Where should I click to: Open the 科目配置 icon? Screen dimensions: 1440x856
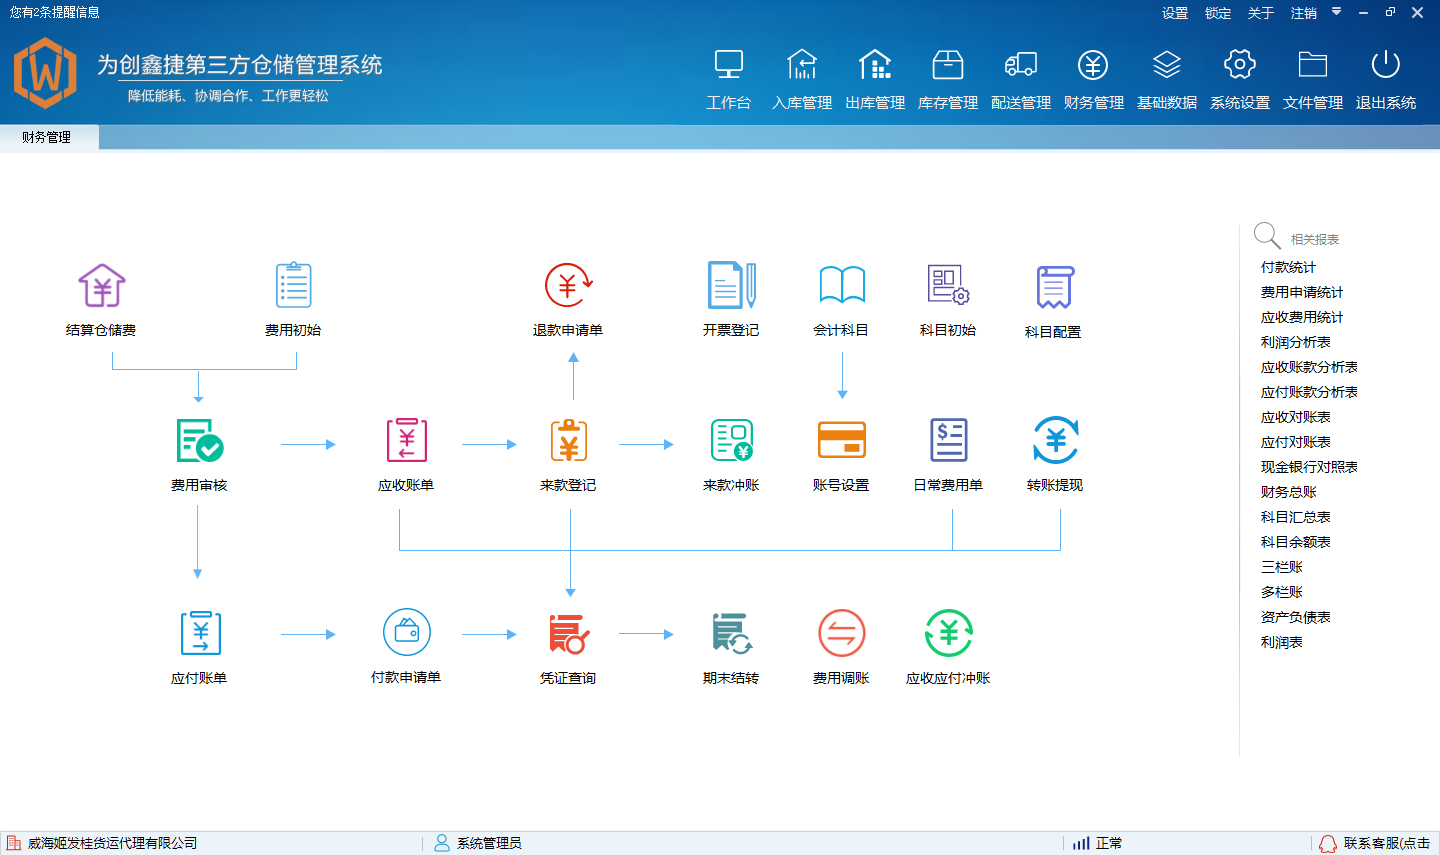coord(1055,287)
